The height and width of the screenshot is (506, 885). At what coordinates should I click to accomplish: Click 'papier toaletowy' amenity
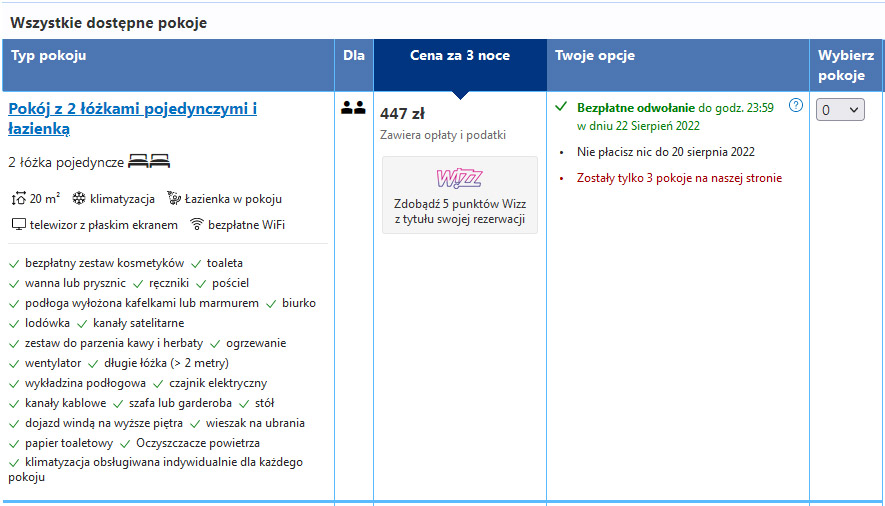(x=69, y=443)
